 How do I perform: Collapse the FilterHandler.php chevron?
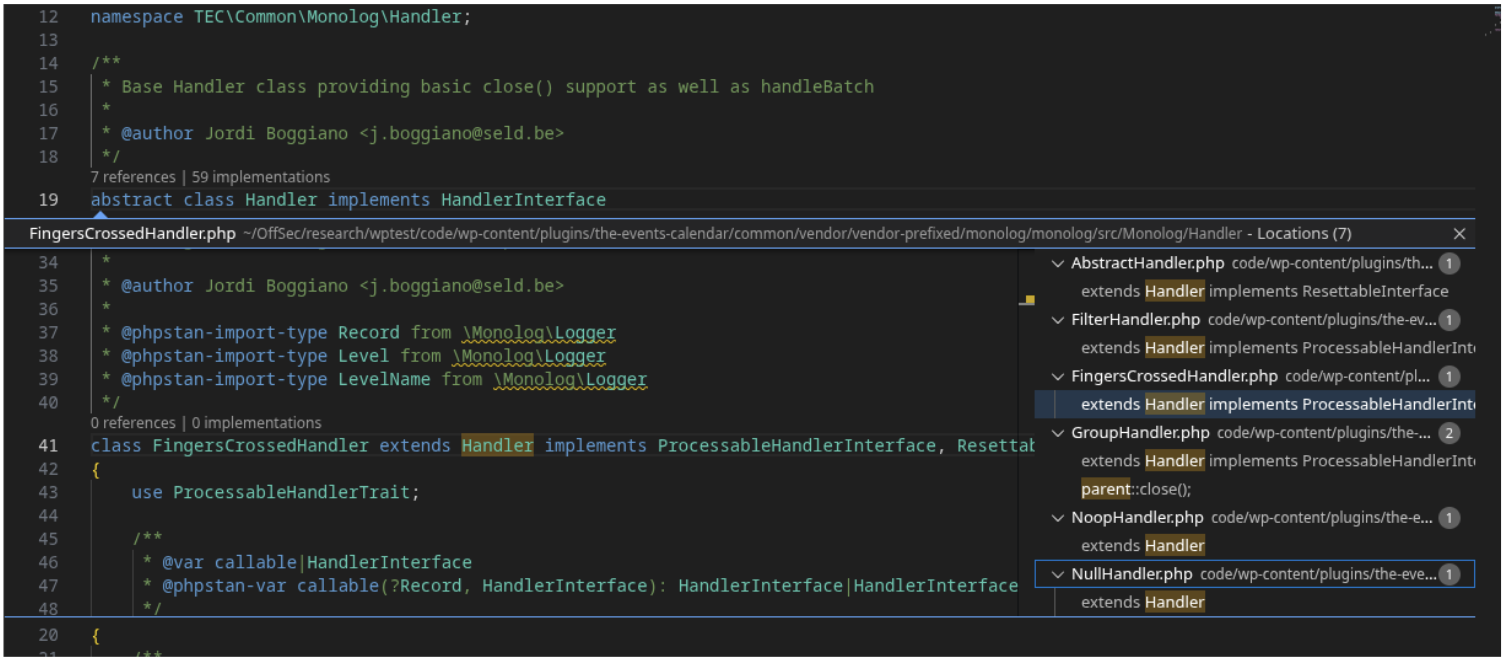pos(1058,320)
